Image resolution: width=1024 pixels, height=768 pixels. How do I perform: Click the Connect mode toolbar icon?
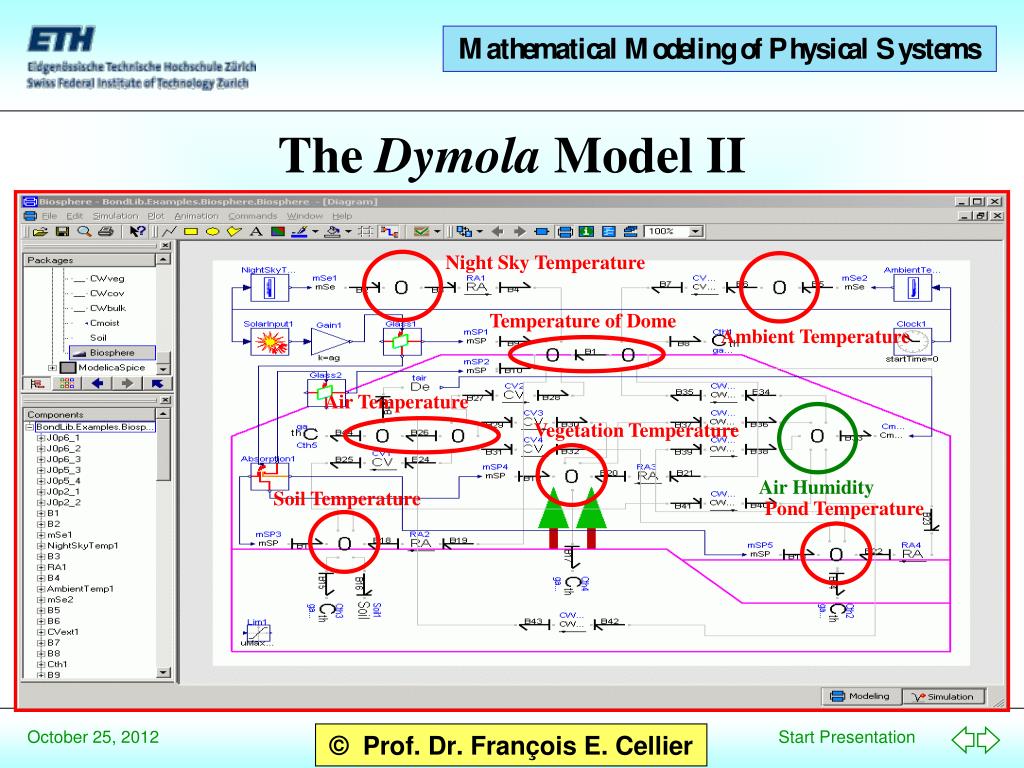389,231
